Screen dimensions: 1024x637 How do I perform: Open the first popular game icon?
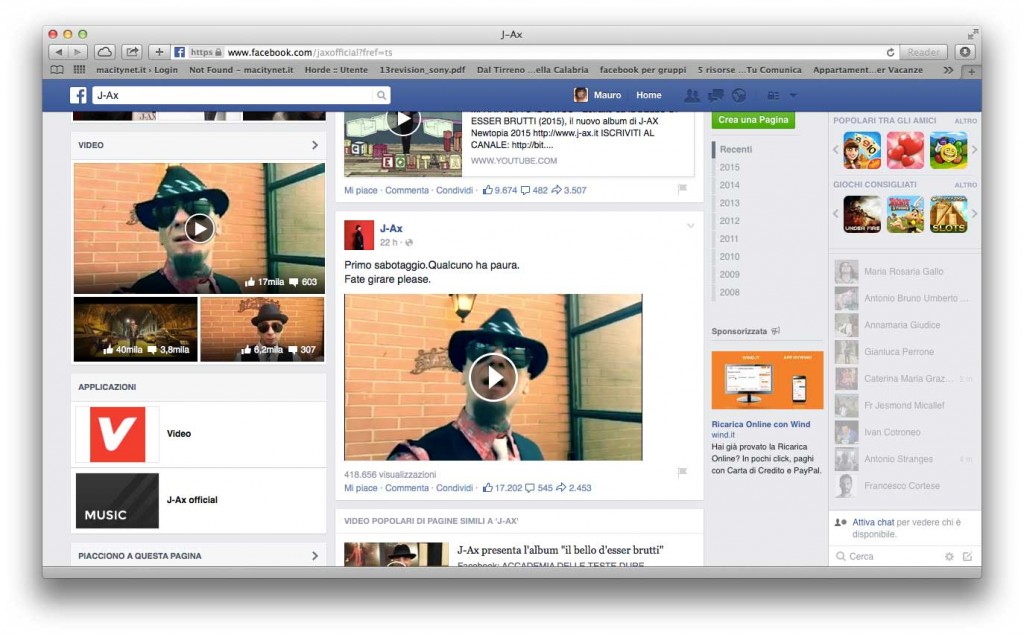861,150
